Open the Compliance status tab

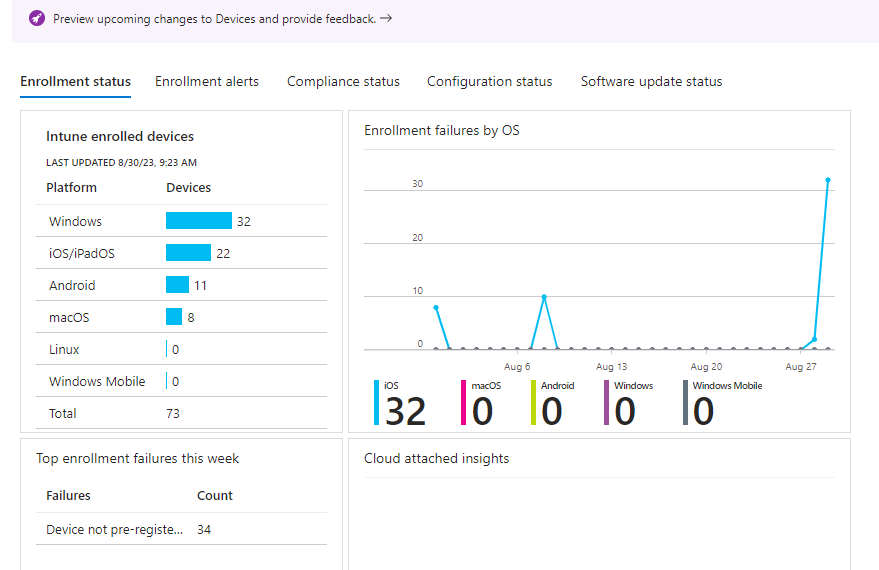(343, 82)
